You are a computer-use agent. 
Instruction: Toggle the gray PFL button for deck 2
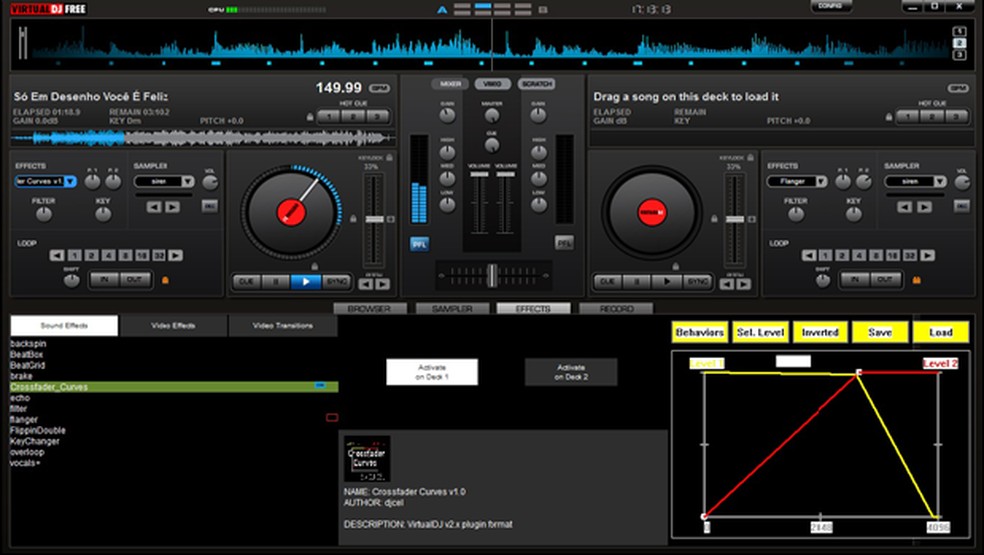point(564,243)
